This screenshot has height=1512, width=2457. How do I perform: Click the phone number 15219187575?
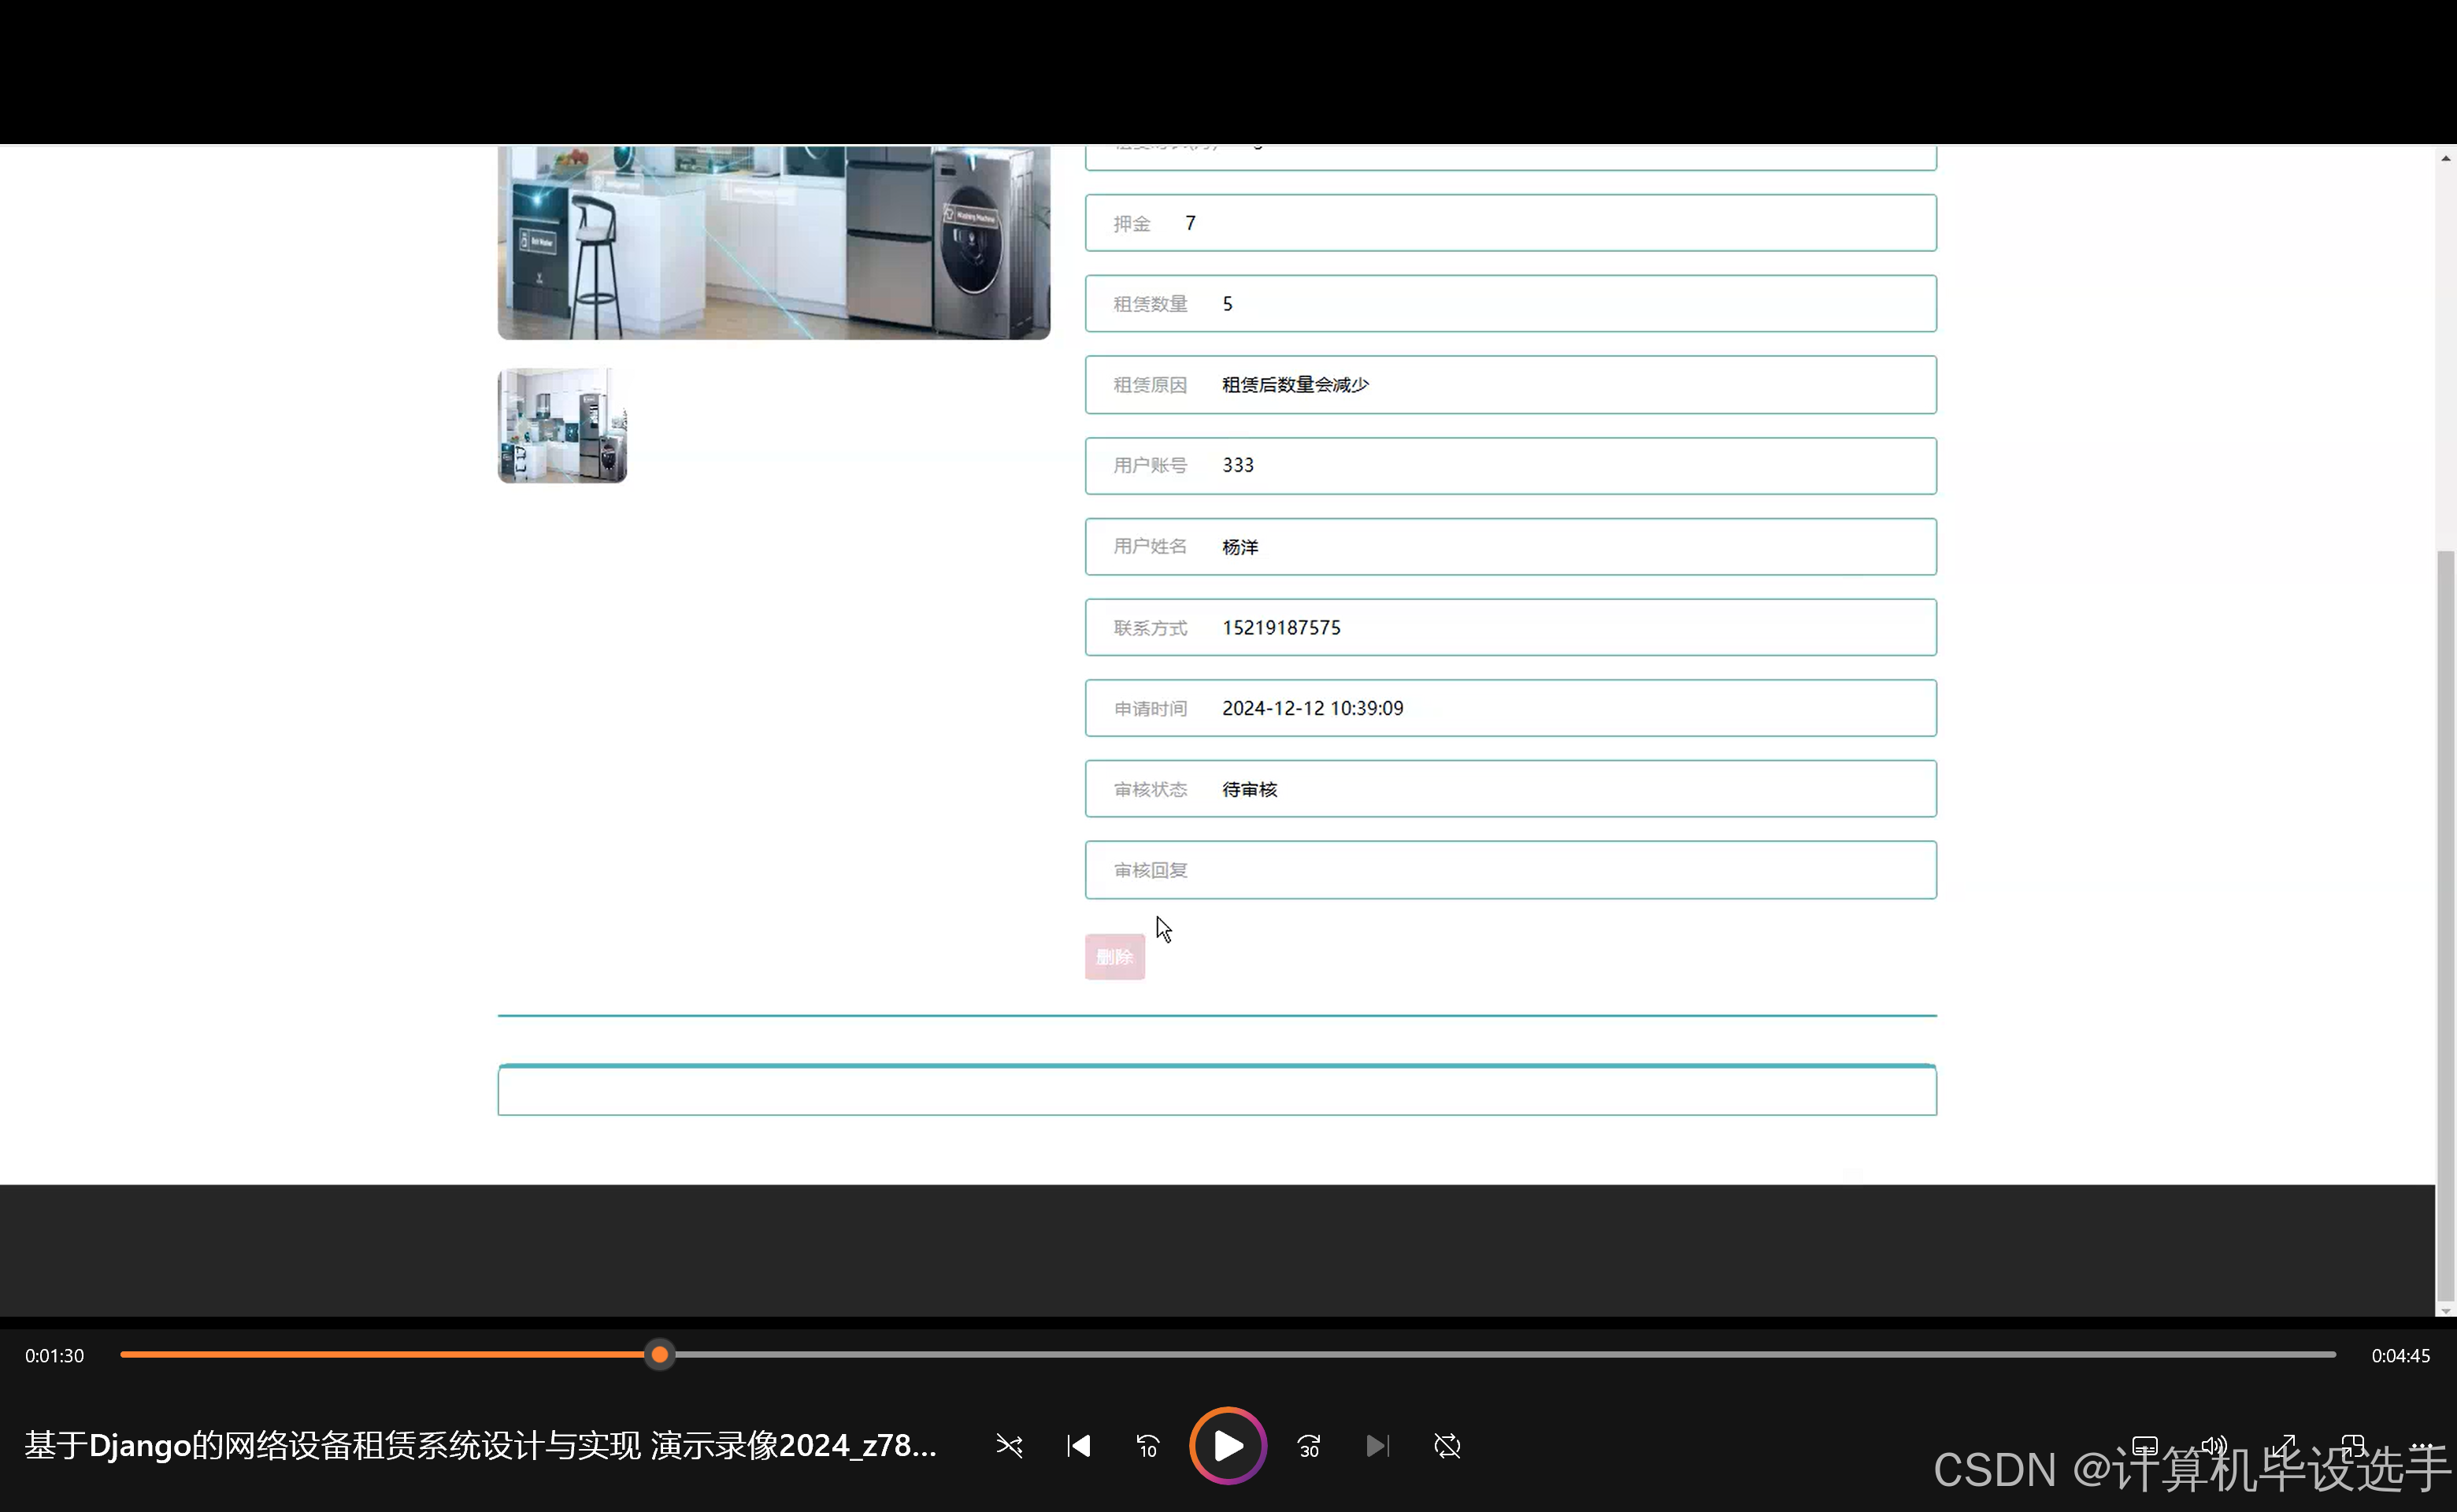(x=1281, y=628)
